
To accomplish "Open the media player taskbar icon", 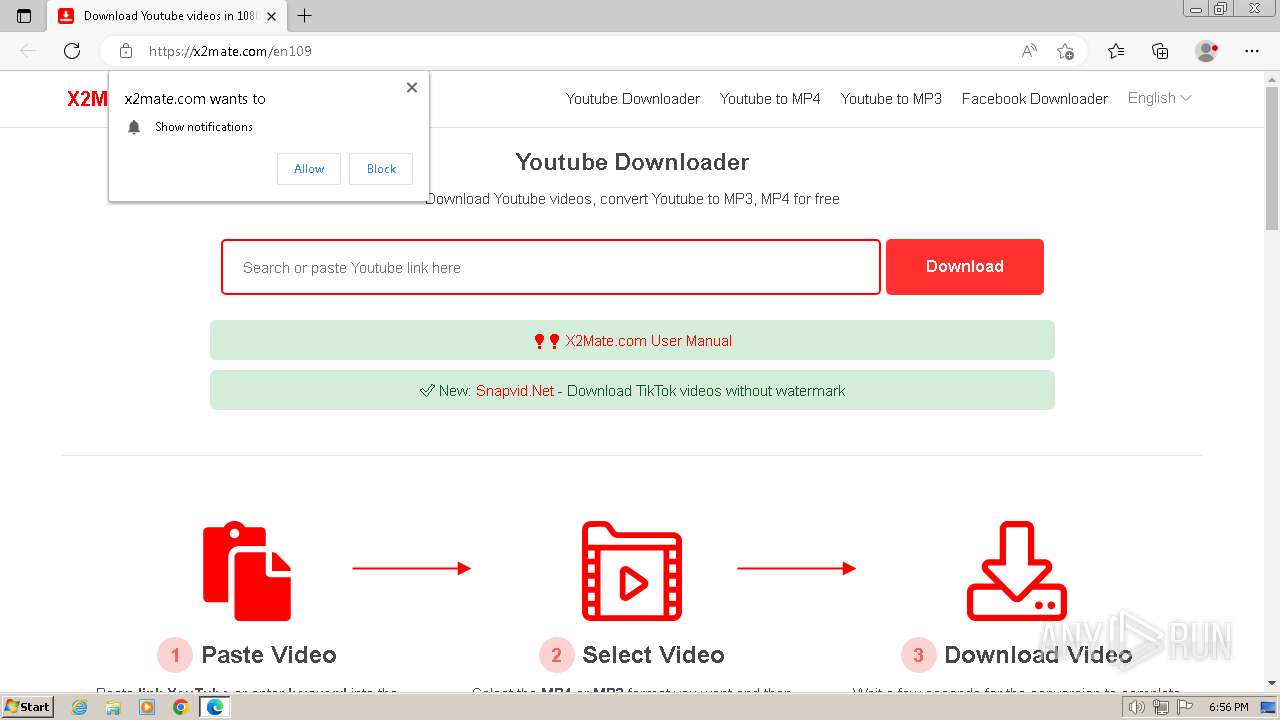I will coord(147,707).
